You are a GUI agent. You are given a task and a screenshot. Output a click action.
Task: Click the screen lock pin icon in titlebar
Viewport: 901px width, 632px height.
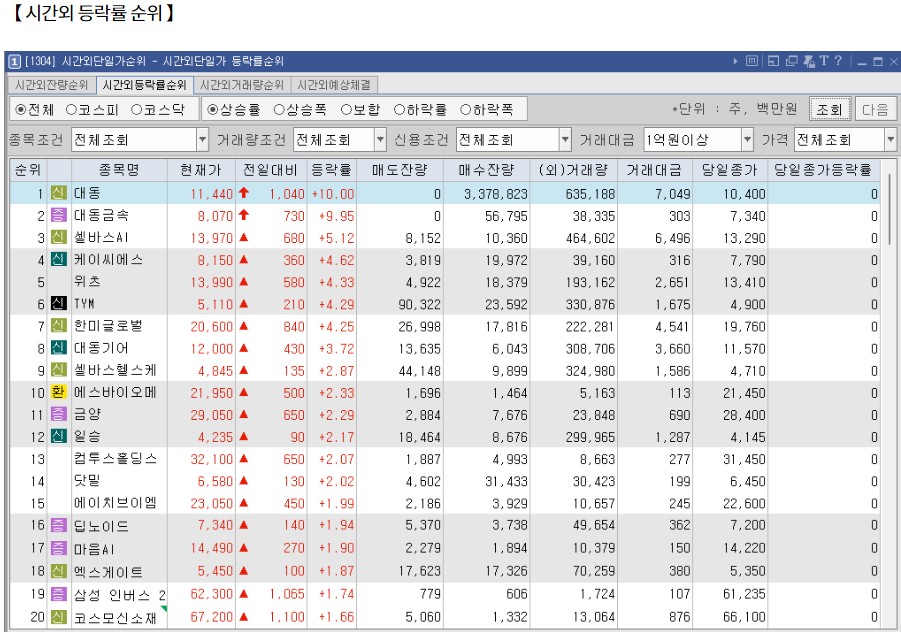[x=810, y=62]
